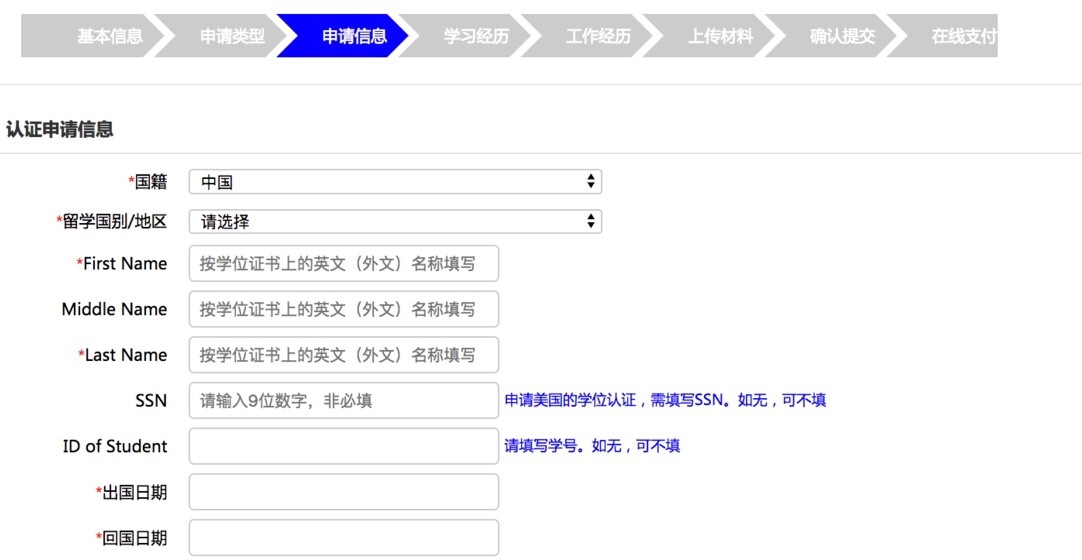Open the 上传材料 step

[x=720, y=37]
